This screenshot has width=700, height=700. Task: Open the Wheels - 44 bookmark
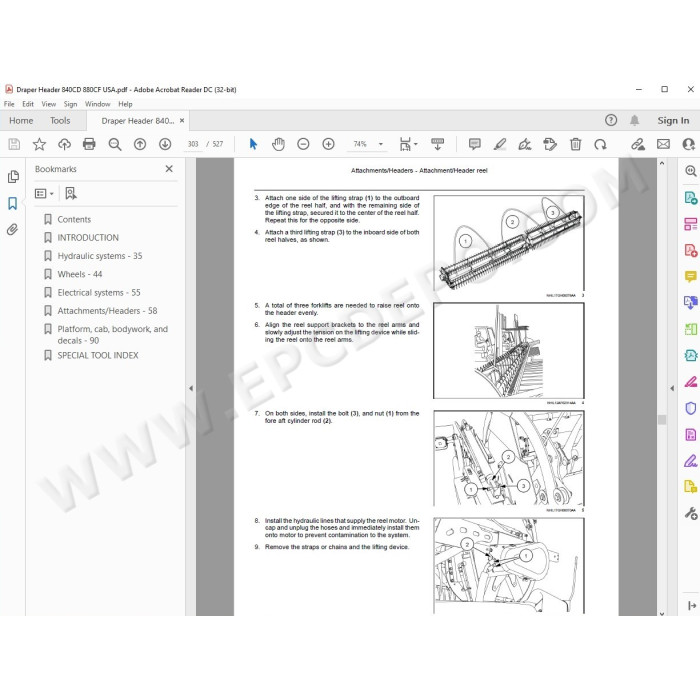point(79,274)
